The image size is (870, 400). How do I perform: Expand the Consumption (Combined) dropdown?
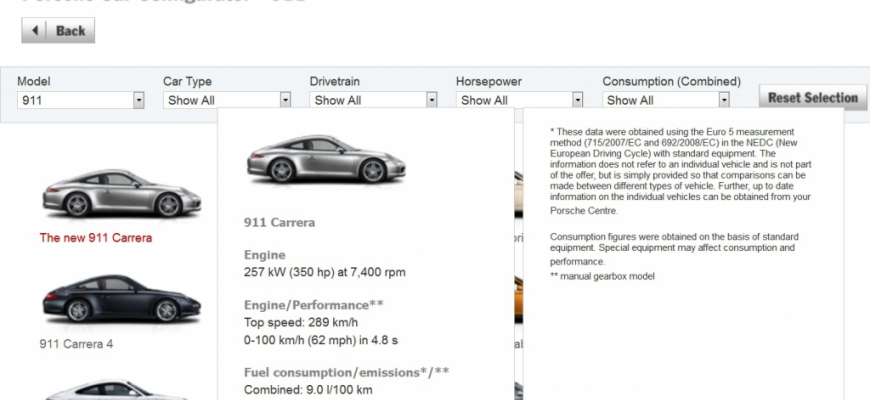pos(666,100)
